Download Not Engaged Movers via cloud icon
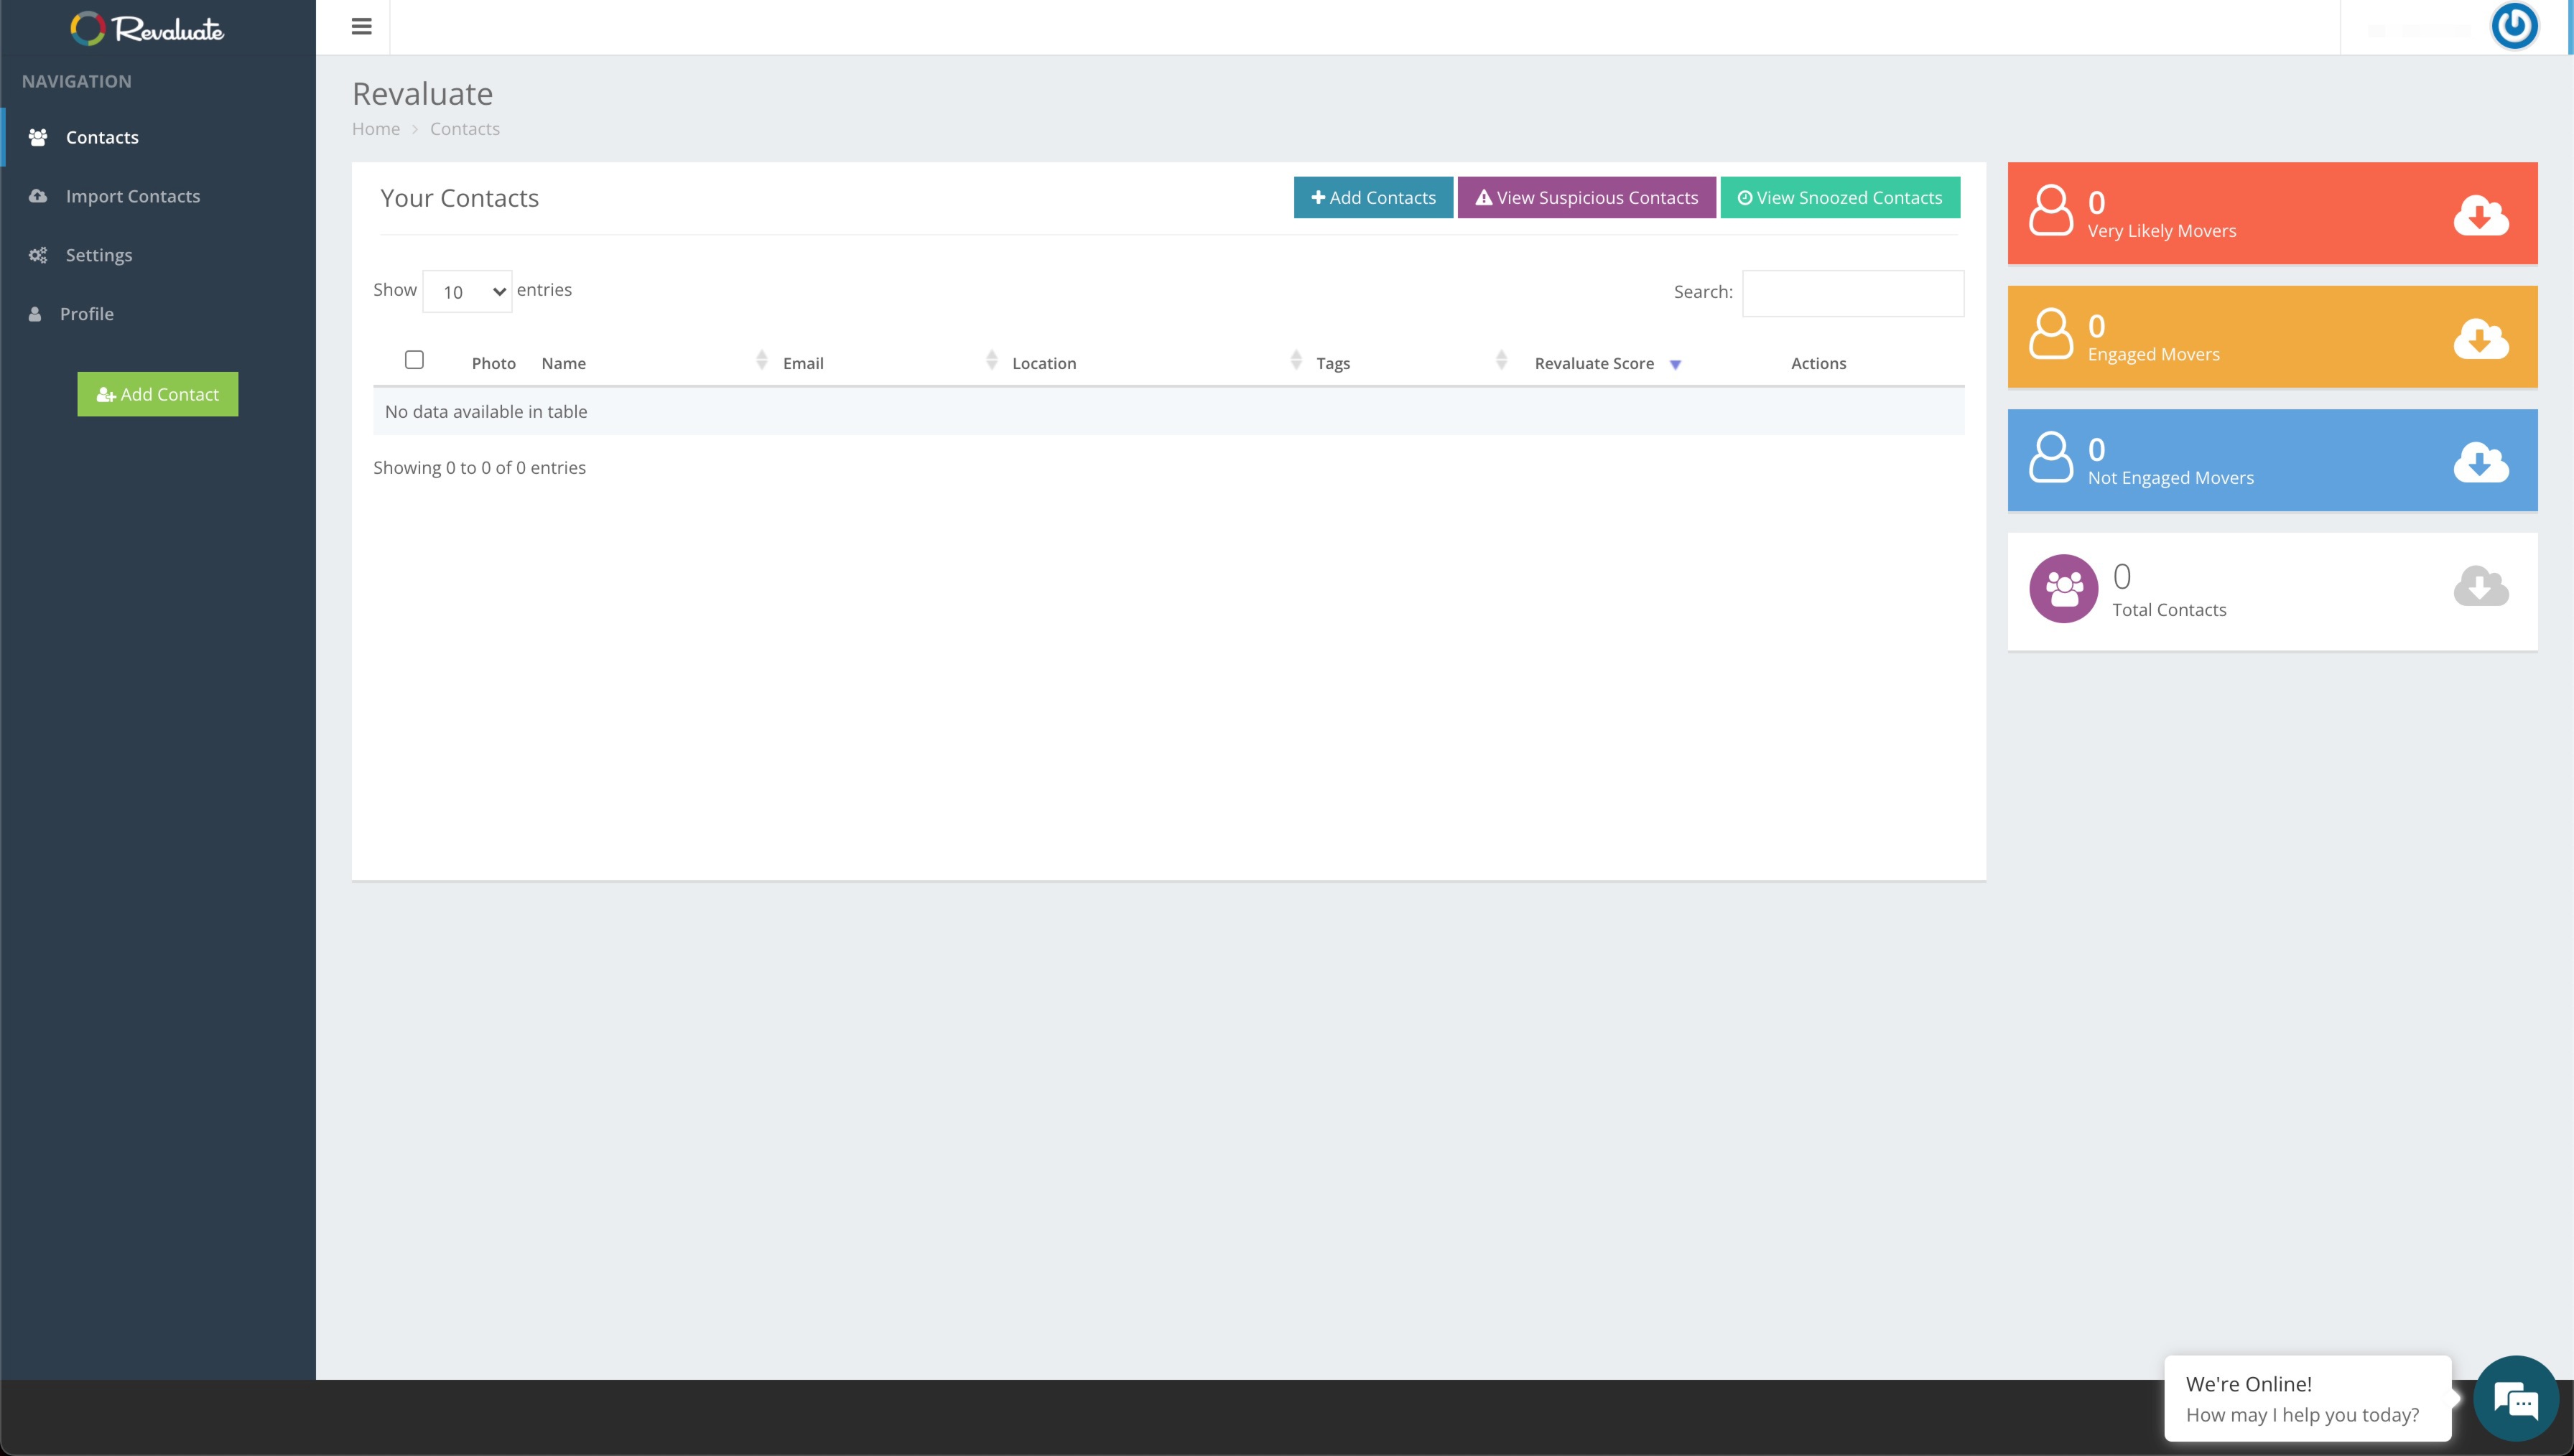The height and width of the screenshot is (1456, 2574). click(x=2481, y=462)
